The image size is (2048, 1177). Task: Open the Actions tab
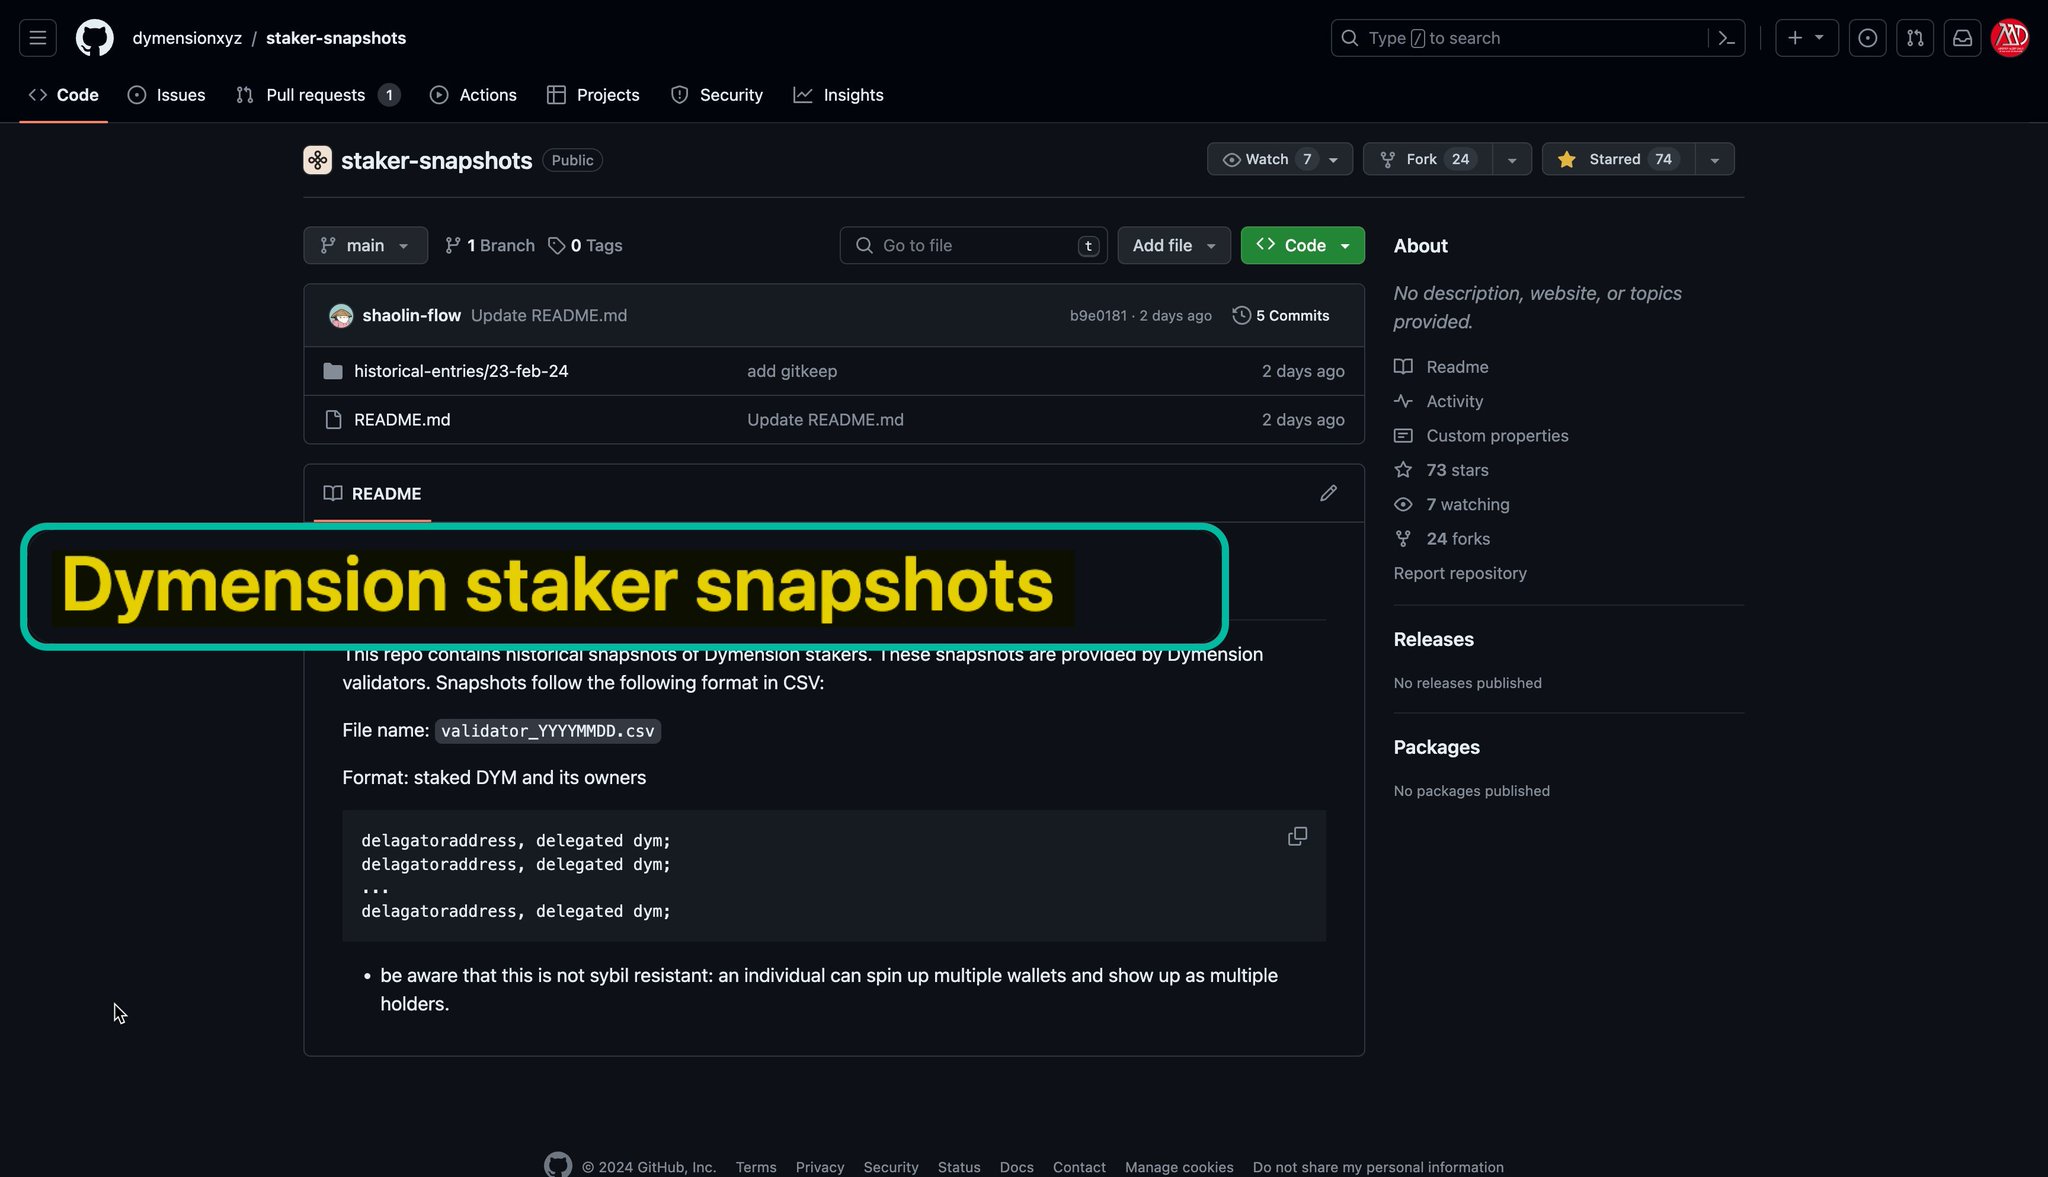click(x=473, y=95)
